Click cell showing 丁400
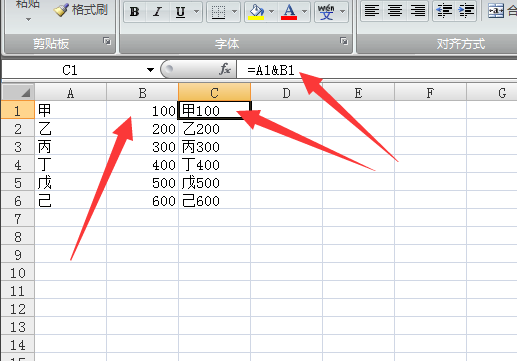Viewport: 517px width, 361px height. pyautogui.click(x=214, y=164)
